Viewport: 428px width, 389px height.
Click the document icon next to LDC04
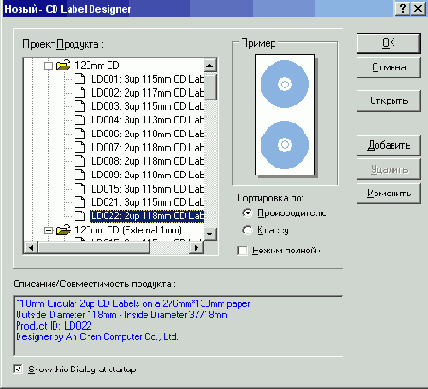tap(80, 120)
